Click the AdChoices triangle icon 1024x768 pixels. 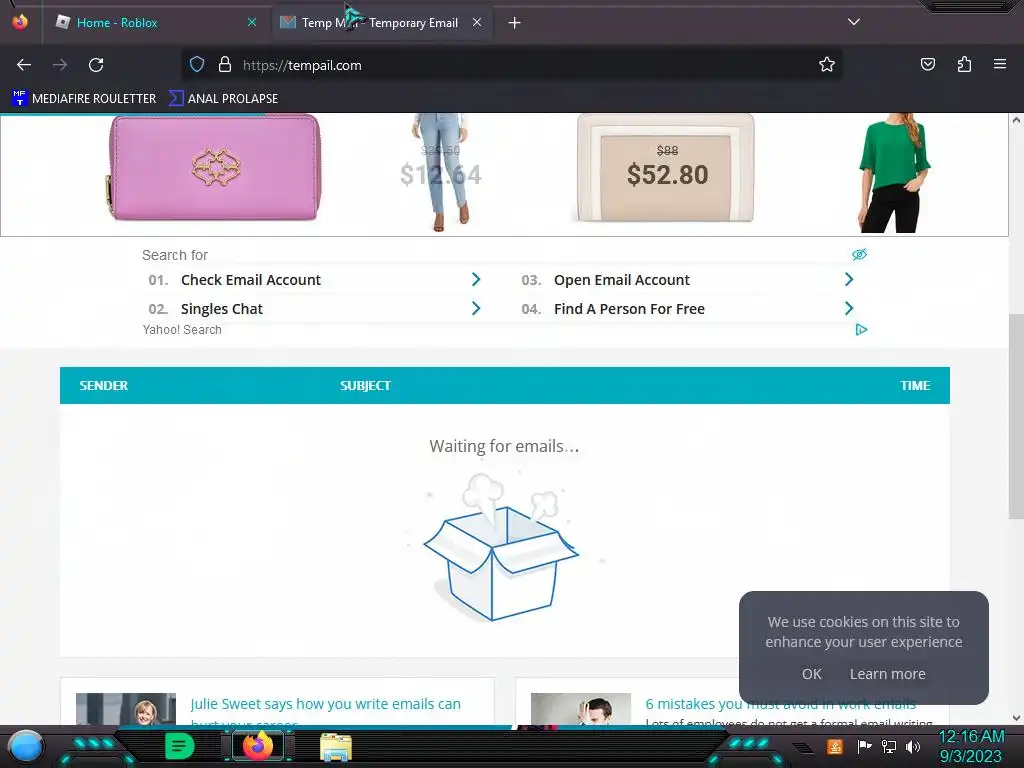[861, 330]
